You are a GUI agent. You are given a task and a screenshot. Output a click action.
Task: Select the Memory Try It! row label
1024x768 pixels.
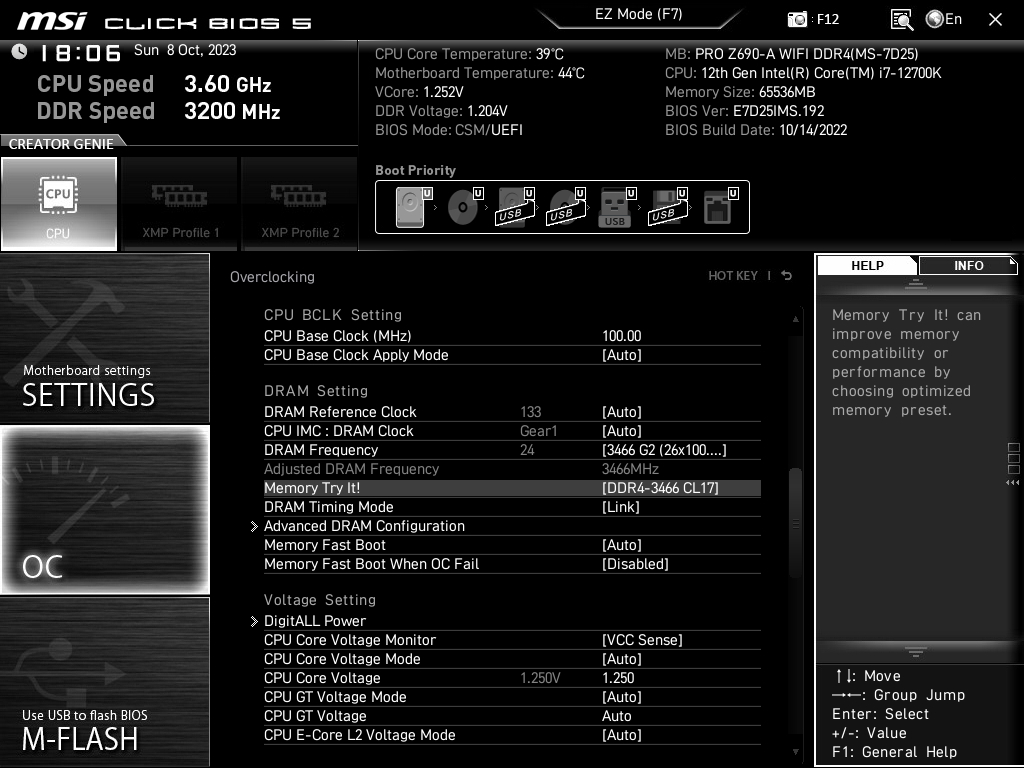click(x=312, y=487)
